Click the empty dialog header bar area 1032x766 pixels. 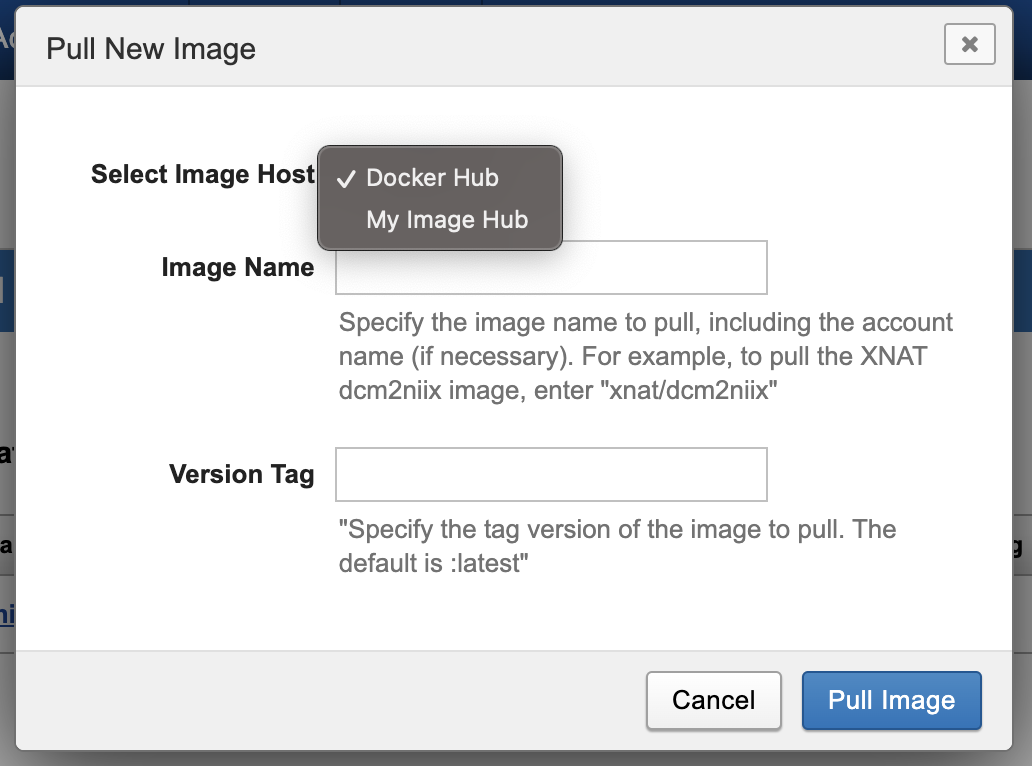(600, 48)
